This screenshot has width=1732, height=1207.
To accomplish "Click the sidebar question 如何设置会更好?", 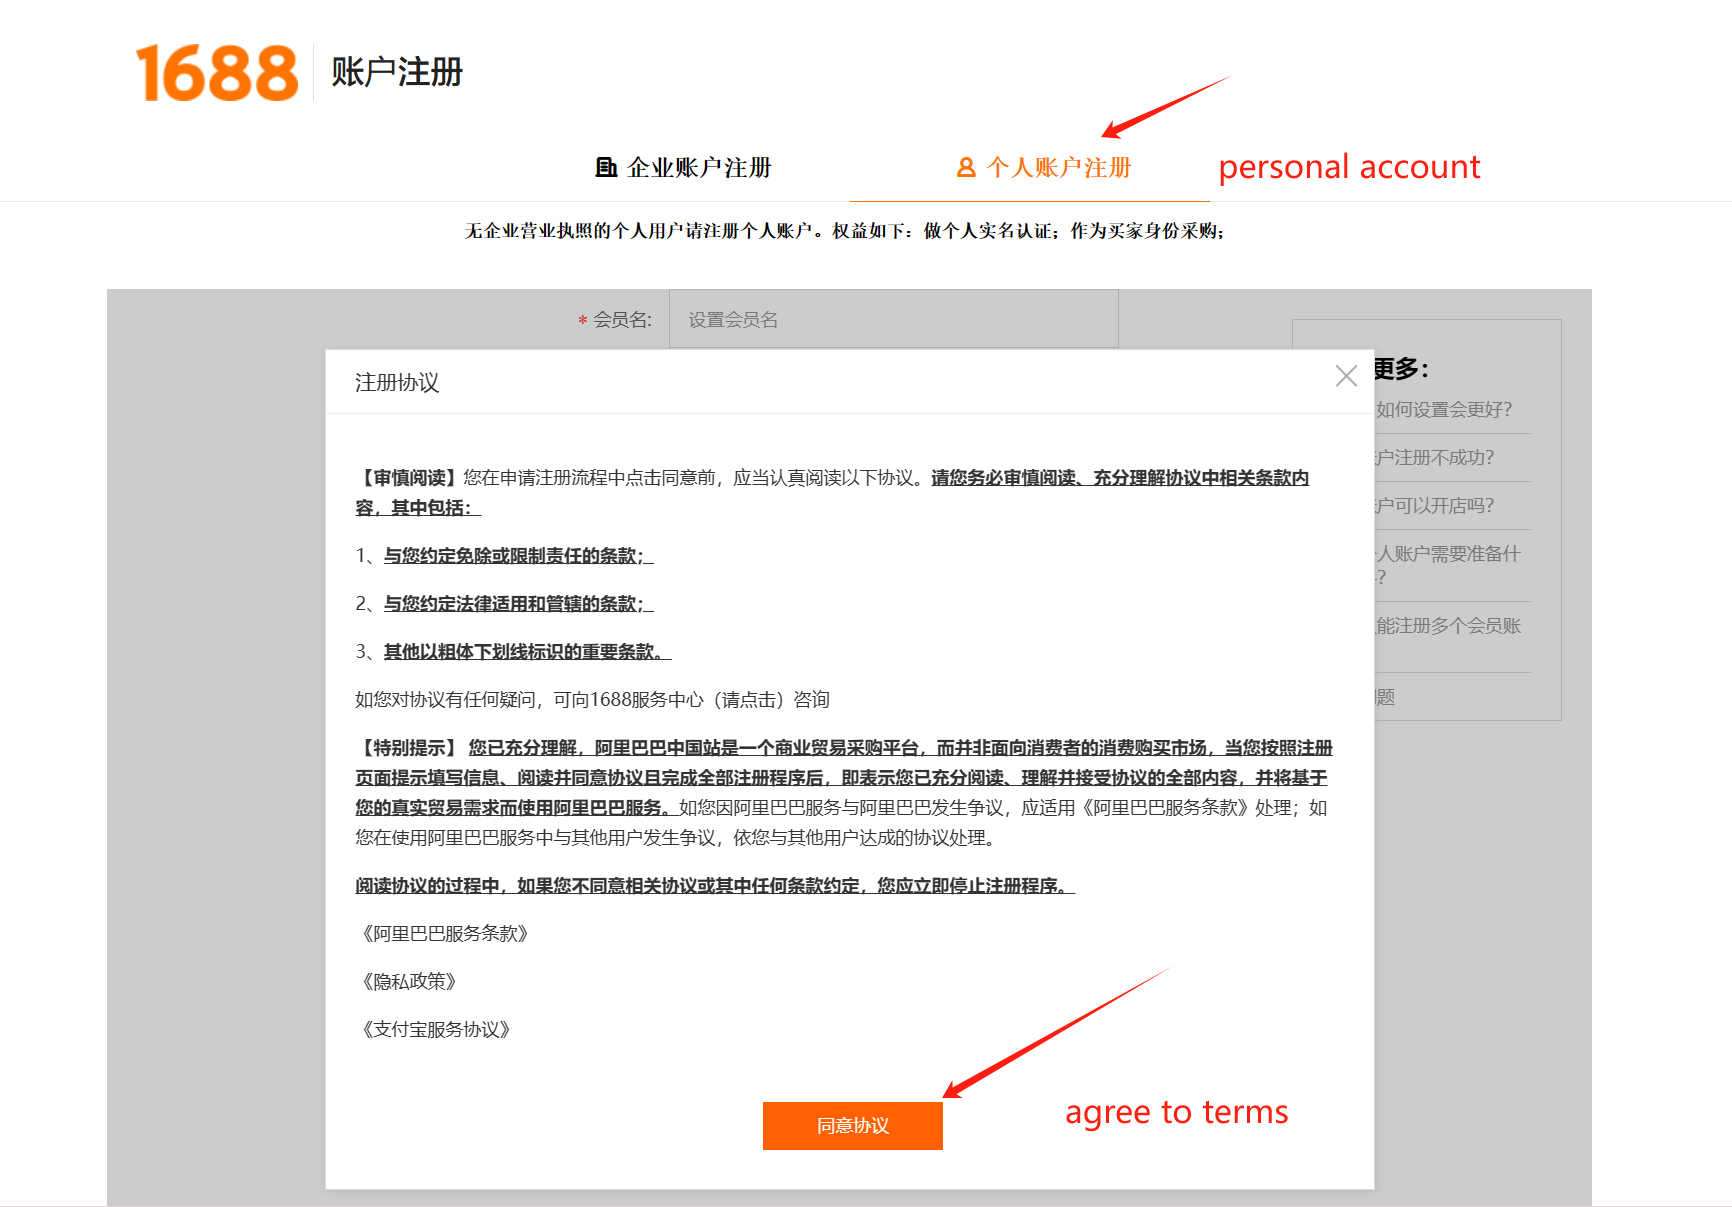I will click(x=1444, y=410).
